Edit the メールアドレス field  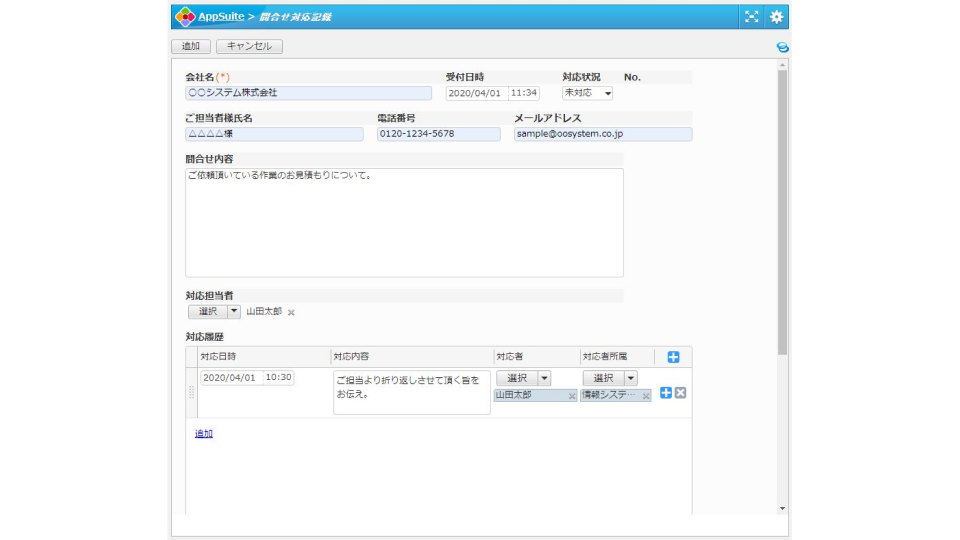603,134
